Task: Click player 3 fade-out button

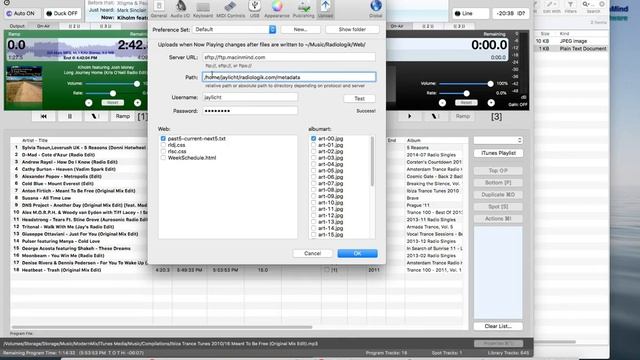Action: point(436,116)
